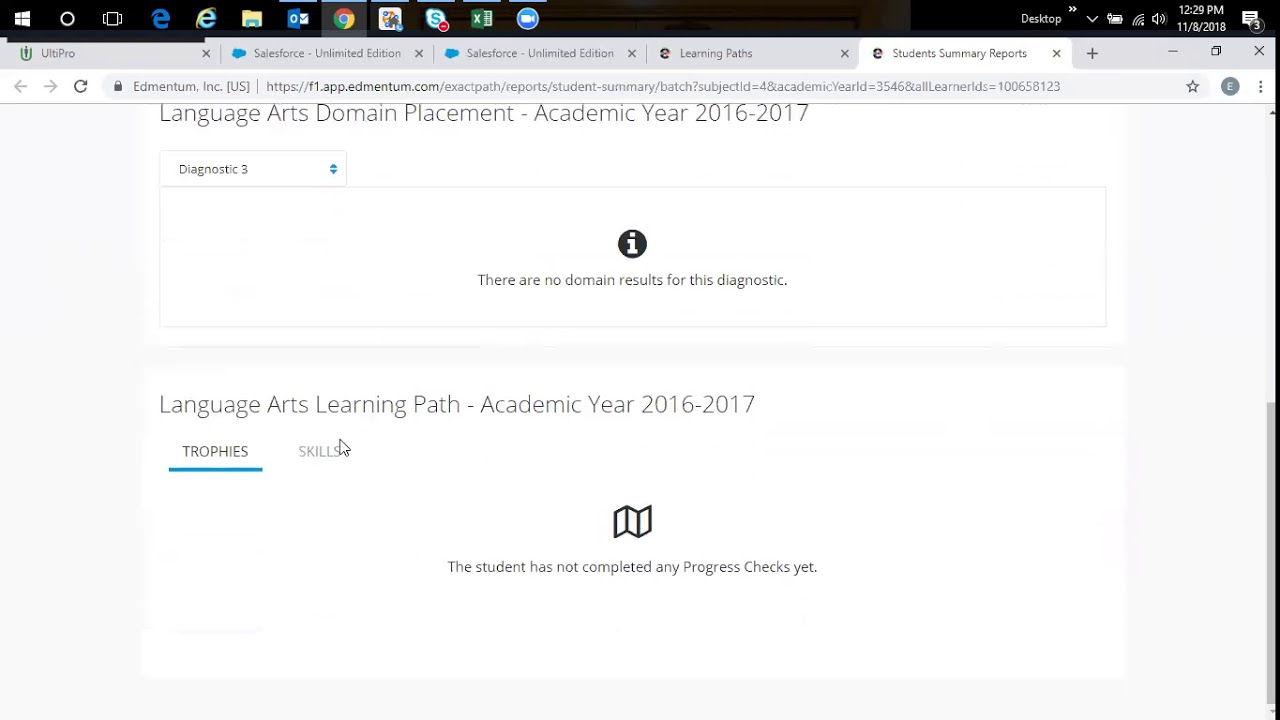Switch to the SKILLS tab
This screenshot has width=1280, height=720.
(320, 451)
